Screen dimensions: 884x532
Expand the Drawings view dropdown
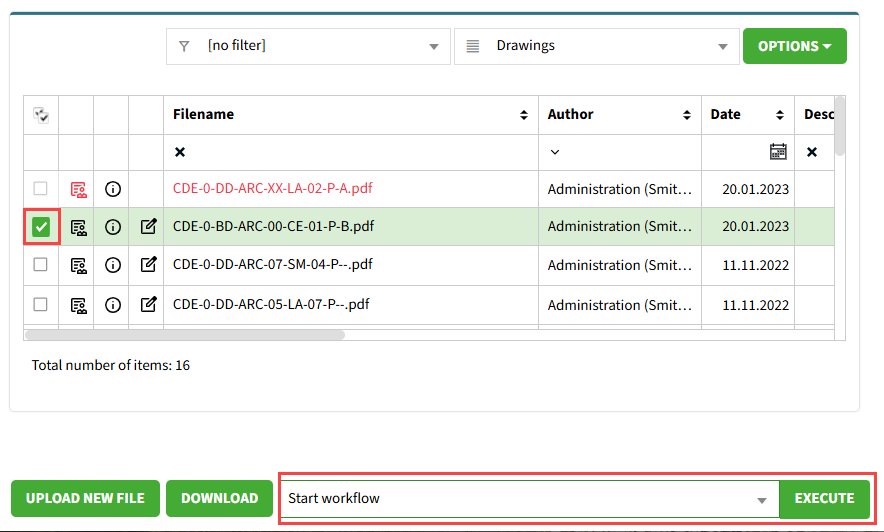(596, 46)
